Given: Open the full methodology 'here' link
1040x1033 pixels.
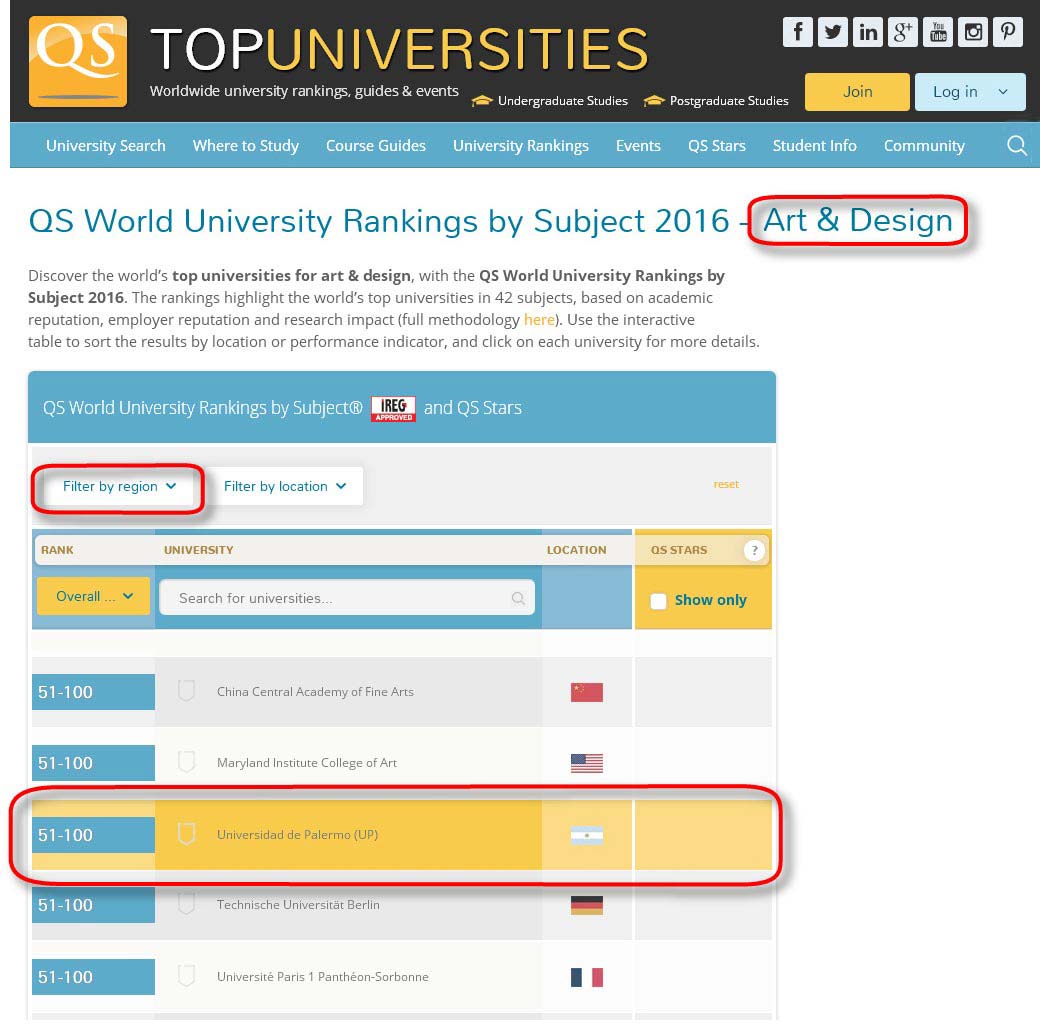Looking at the screenshot, I should pos(539,320).
